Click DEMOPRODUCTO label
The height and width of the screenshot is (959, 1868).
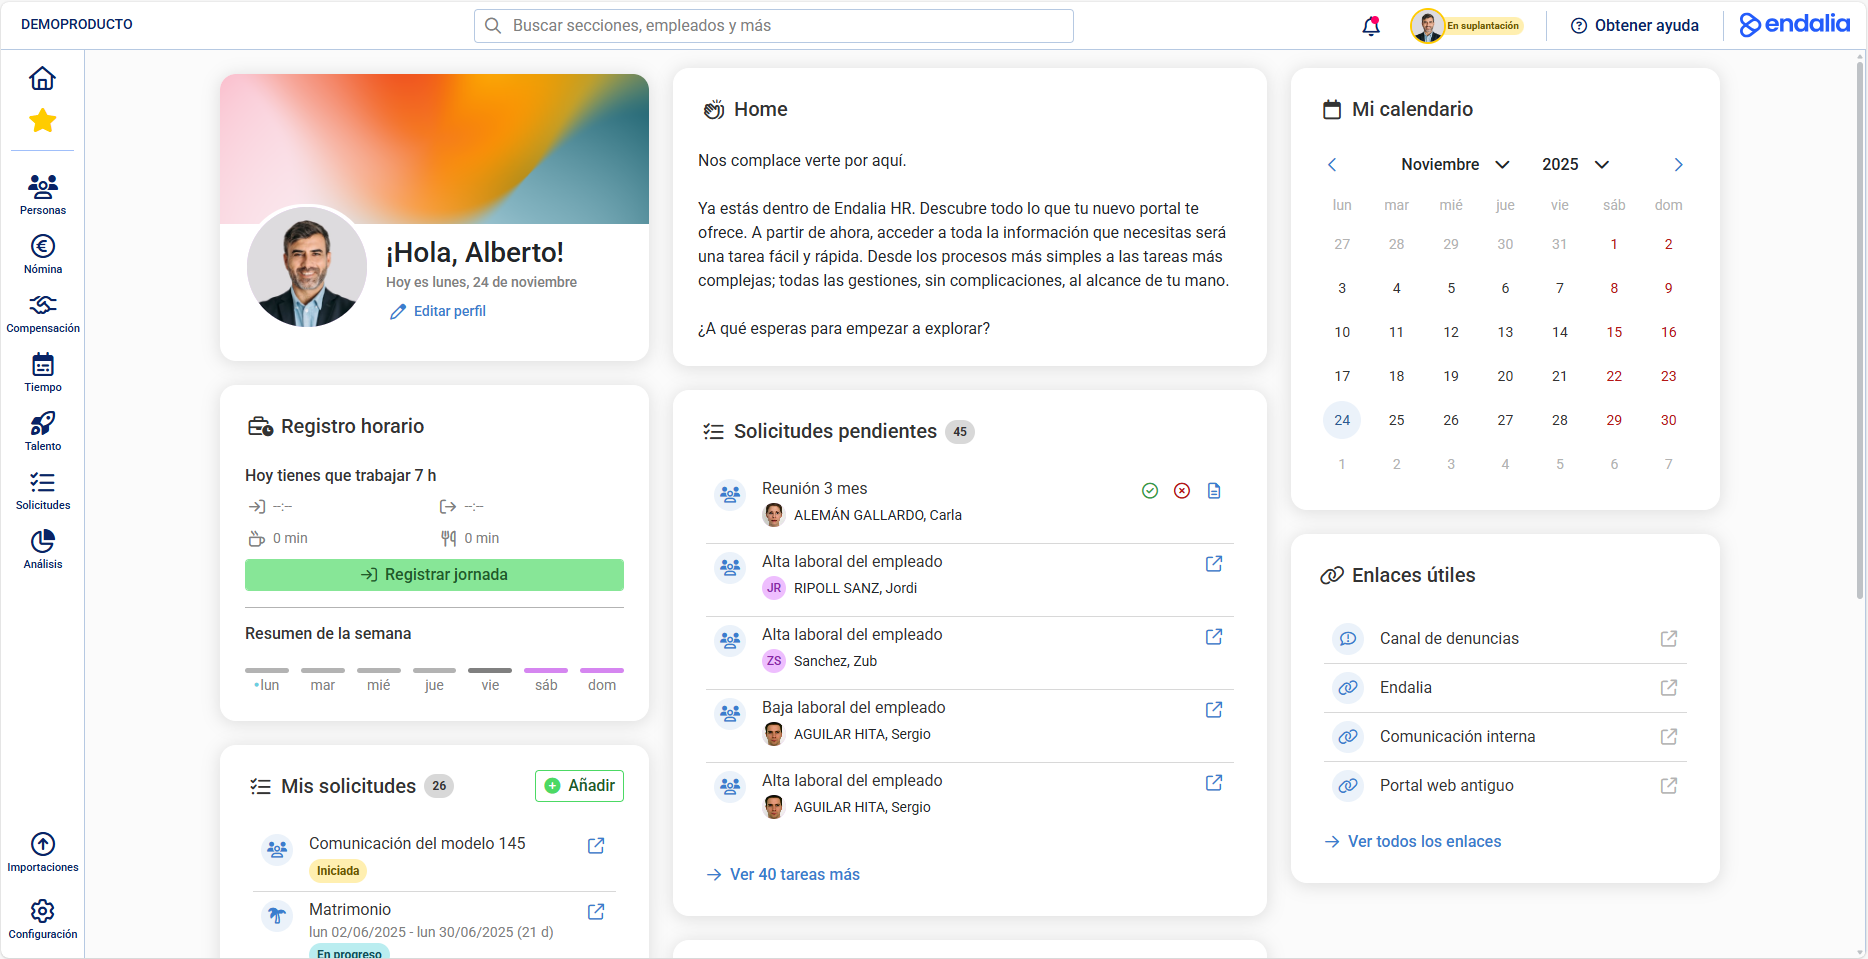[x=77, y=24]
